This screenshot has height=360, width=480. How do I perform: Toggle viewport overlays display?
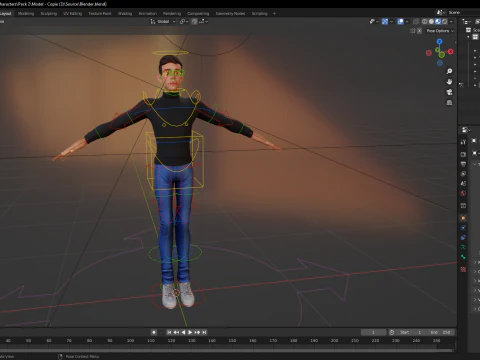401,22
